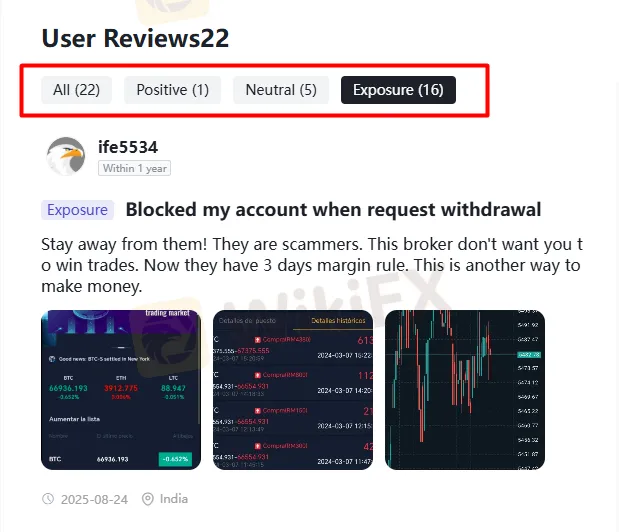Click the India location text
The height and width of the screenshot is (532, 619).
pos(174,499)
